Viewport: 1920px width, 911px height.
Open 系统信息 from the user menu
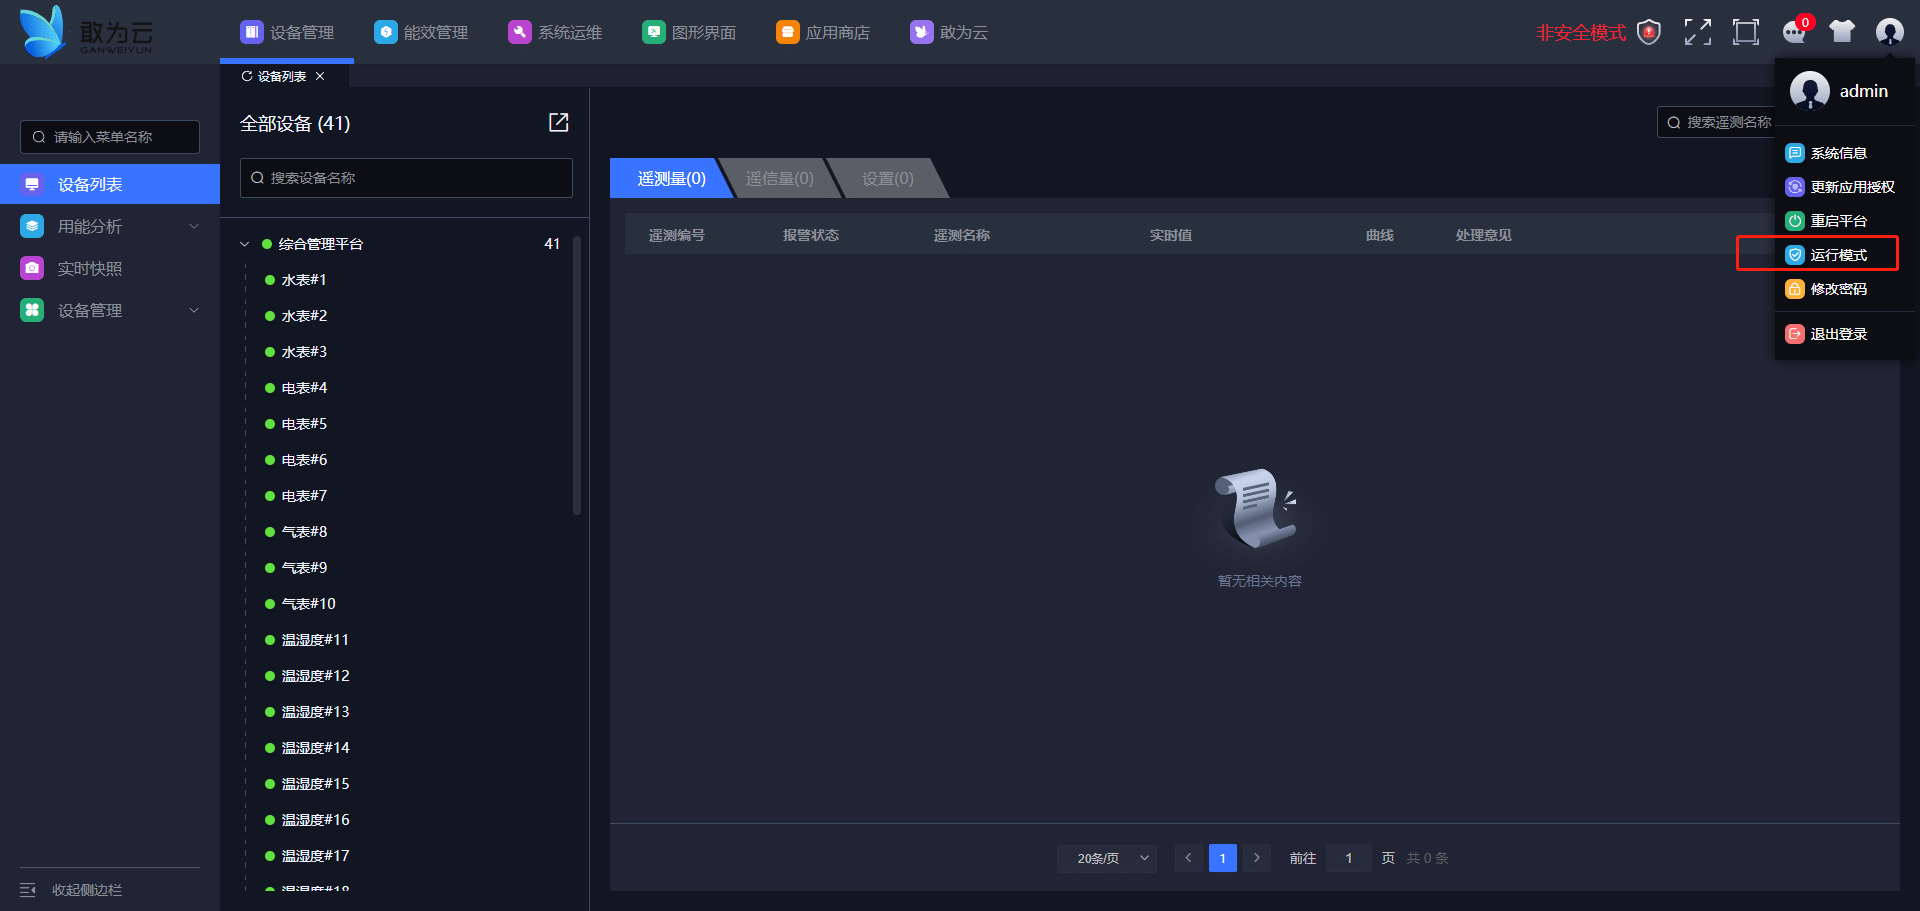[x=1837, y=153]
